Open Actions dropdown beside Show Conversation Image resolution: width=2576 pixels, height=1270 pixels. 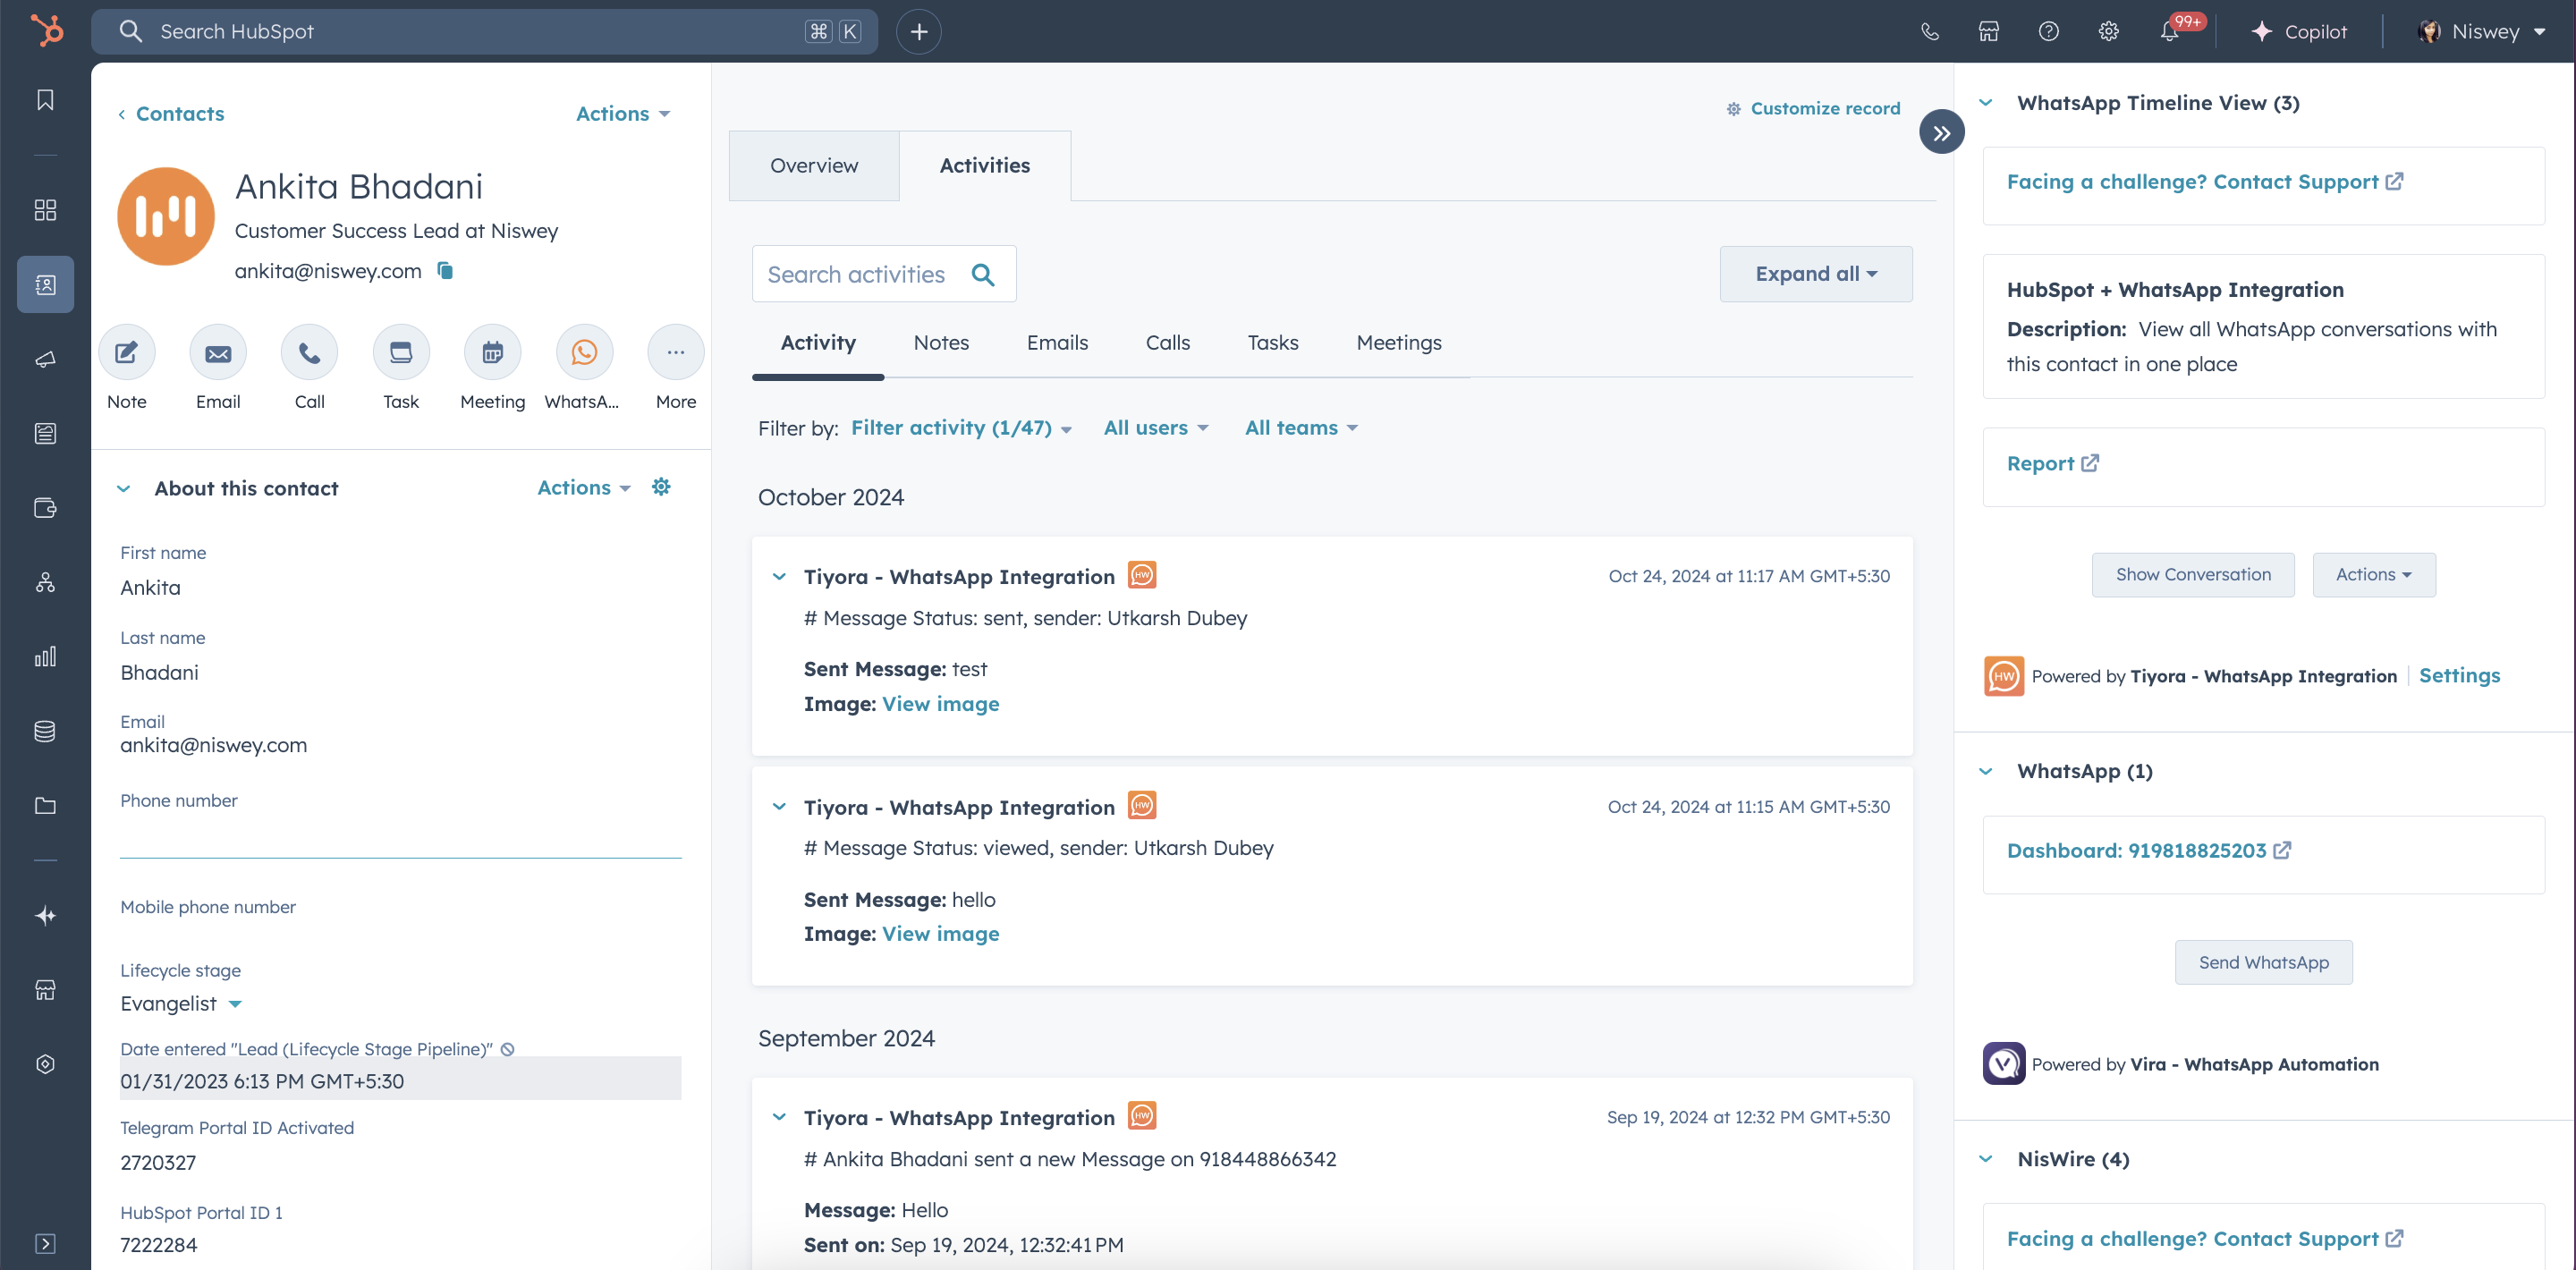point(2374,575)
